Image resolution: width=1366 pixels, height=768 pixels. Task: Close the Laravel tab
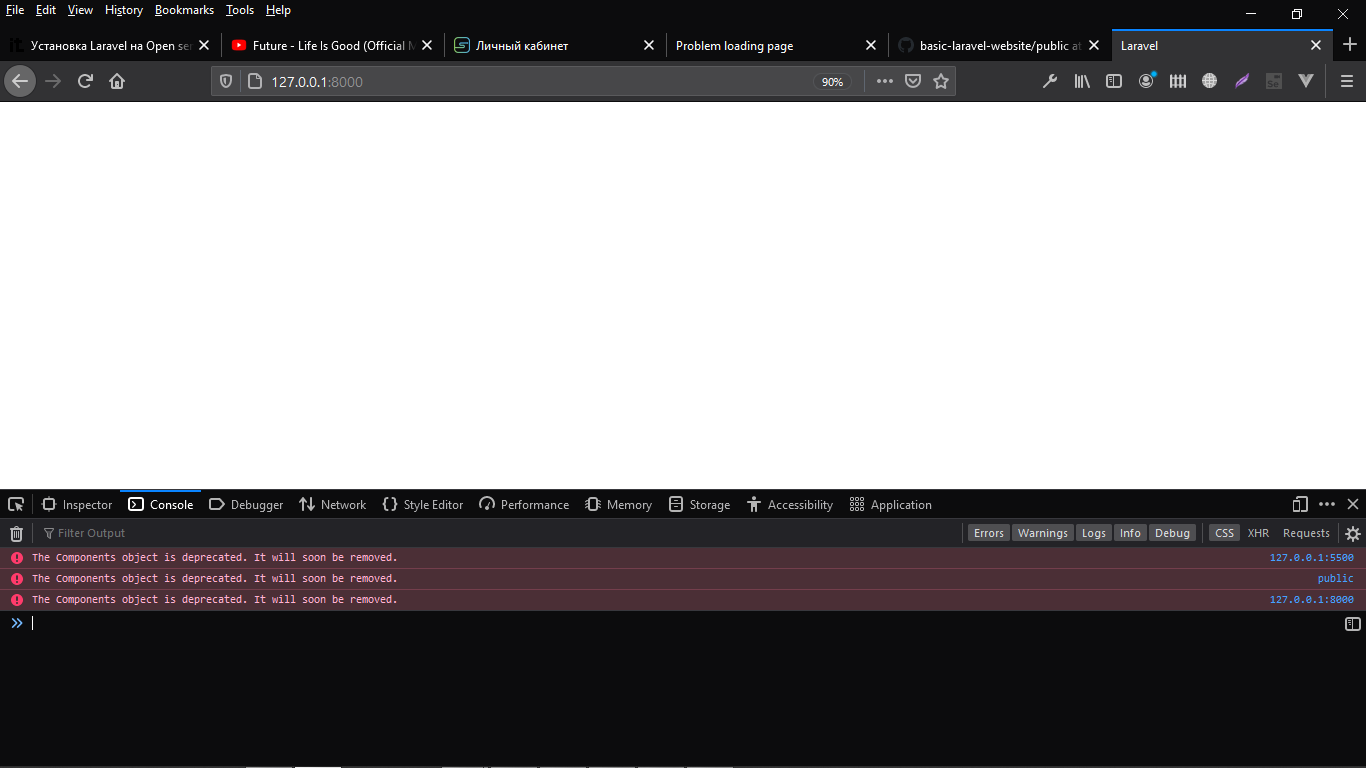click(x=1316, y=46)
